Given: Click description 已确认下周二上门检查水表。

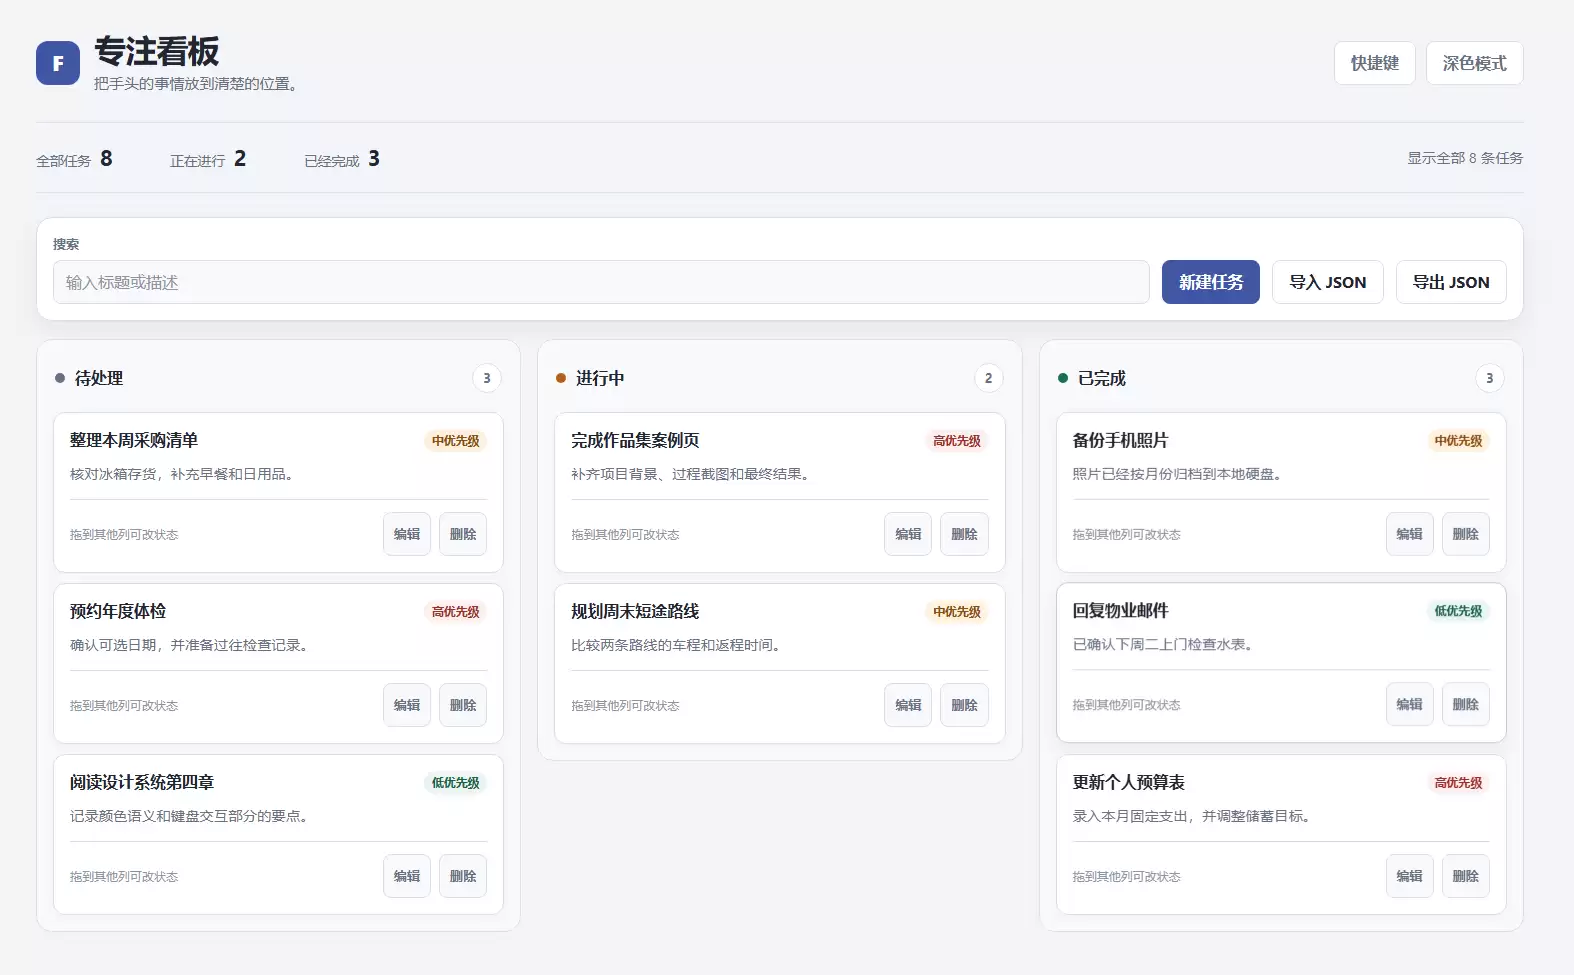Looking at the screenshot, I should [x=1165, y=644].
